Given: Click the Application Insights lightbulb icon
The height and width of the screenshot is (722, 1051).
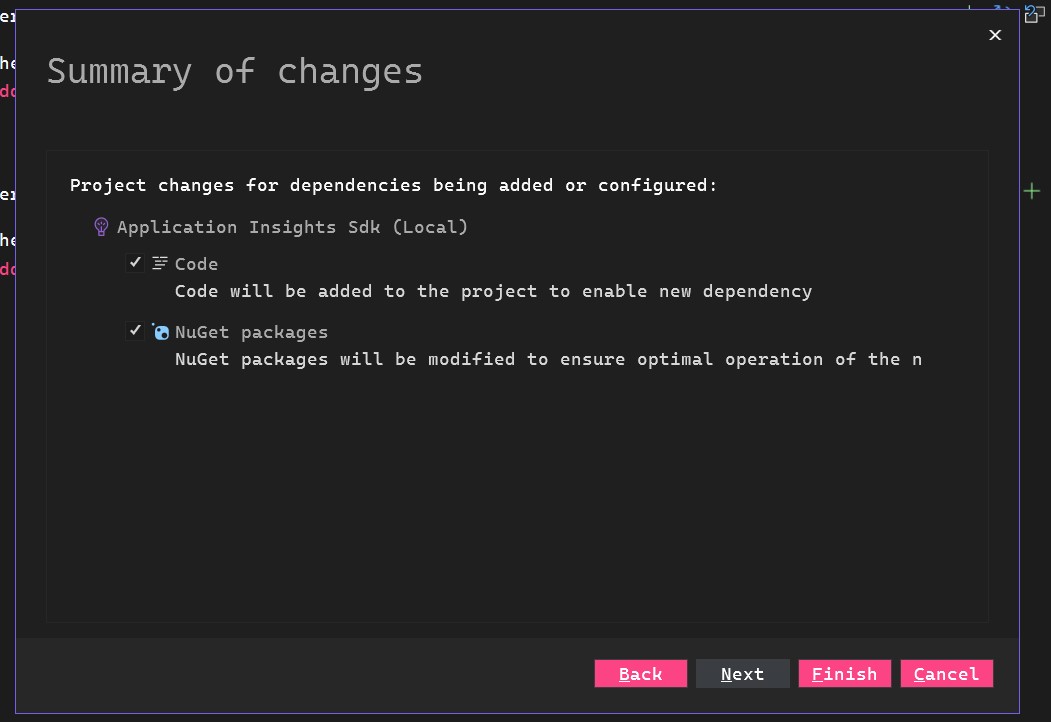Looking at the screenshot, I should [x=101, y=227].
